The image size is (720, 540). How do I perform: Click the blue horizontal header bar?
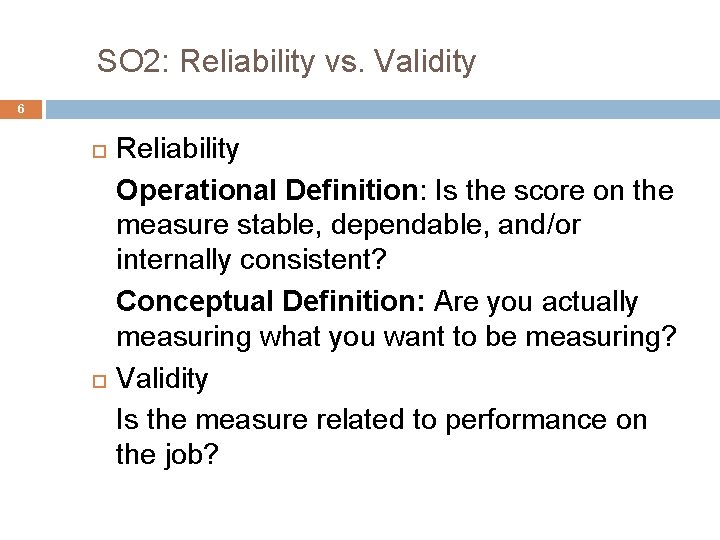pyautogui.click(x=380, y=109)
